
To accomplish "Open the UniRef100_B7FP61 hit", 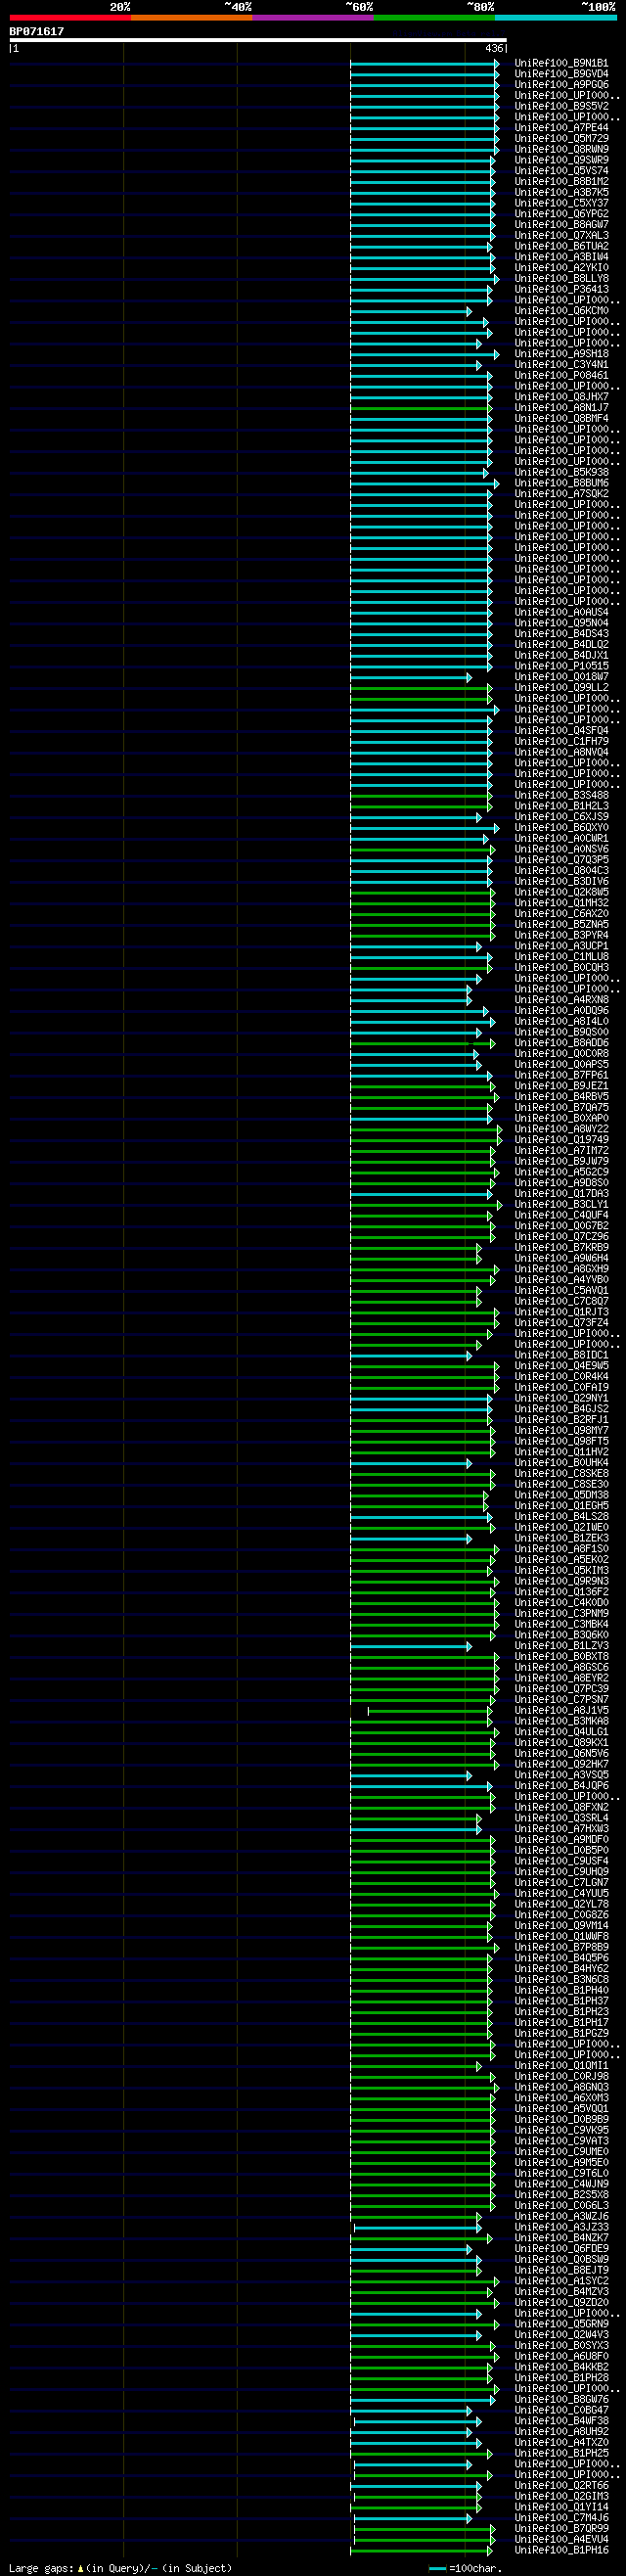I will point(561,1075).
